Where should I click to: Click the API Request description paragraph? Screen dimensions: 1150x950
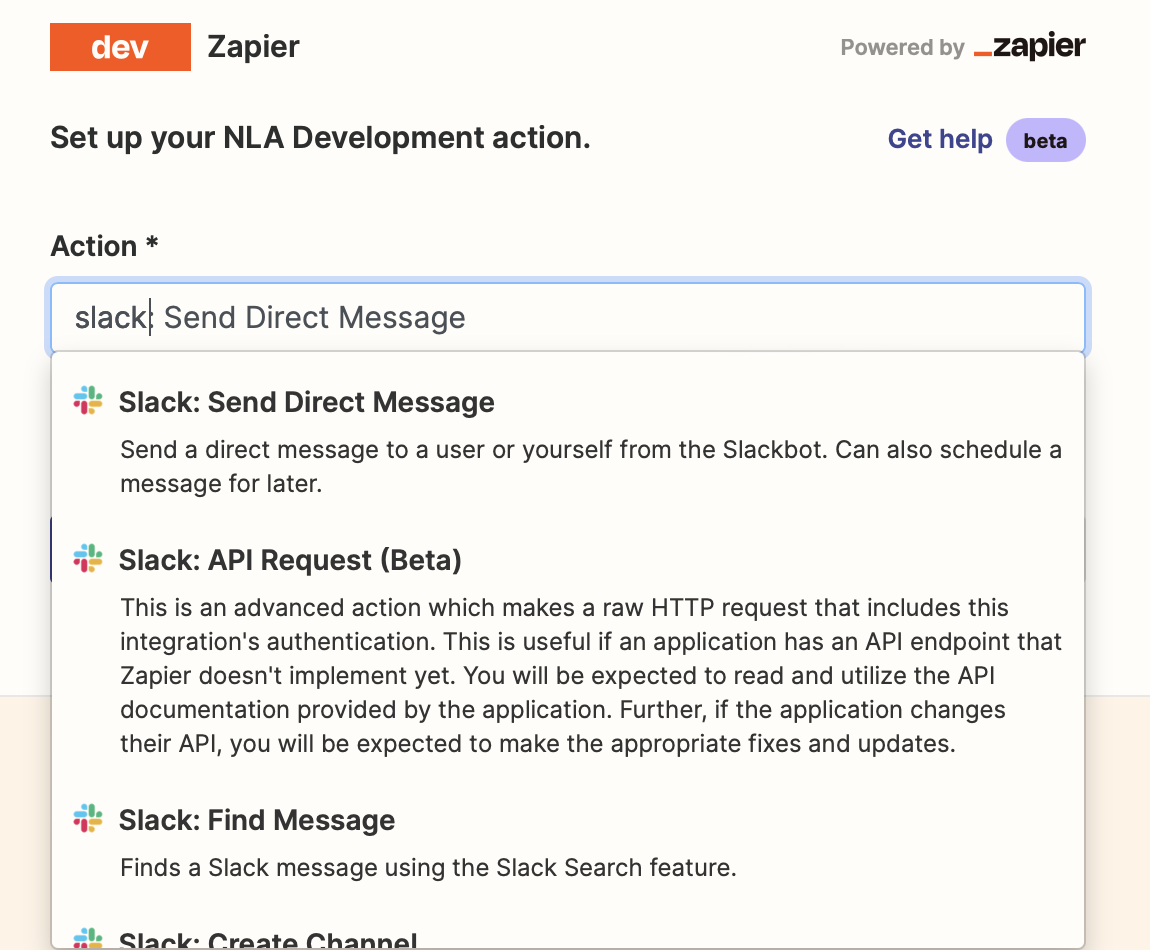(590, 676)
